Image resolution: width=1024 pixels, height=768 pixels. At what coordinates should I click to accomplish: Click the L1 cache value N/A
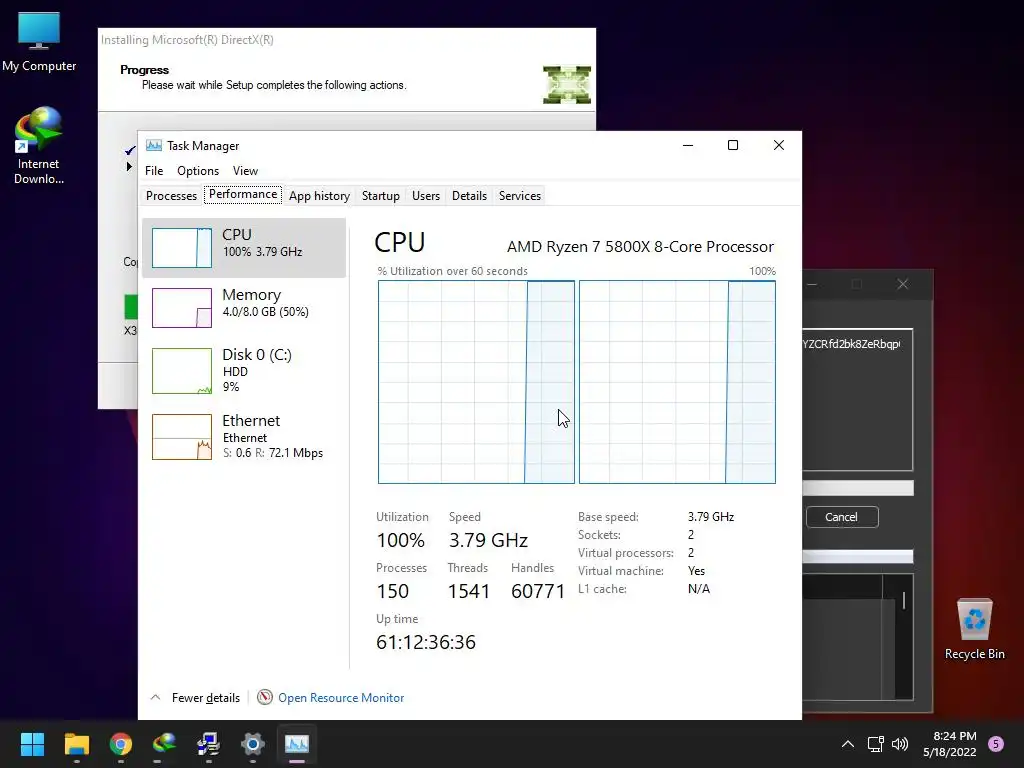coord(699,588)
